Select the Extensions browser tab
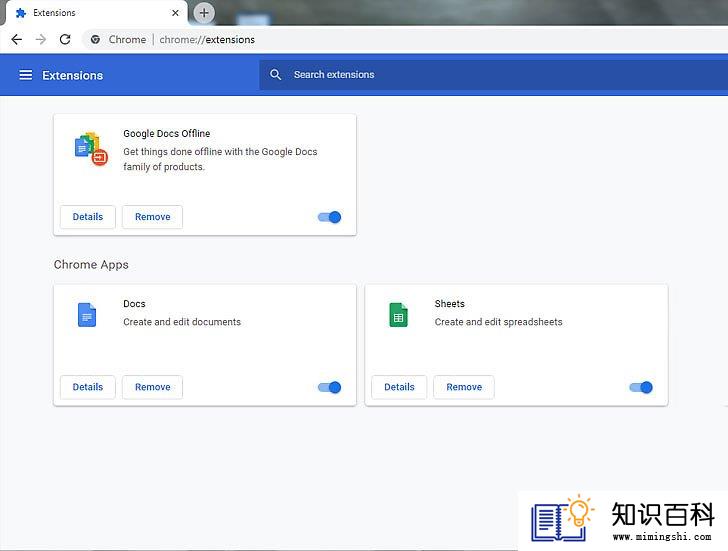 click(x=96, y=13)
